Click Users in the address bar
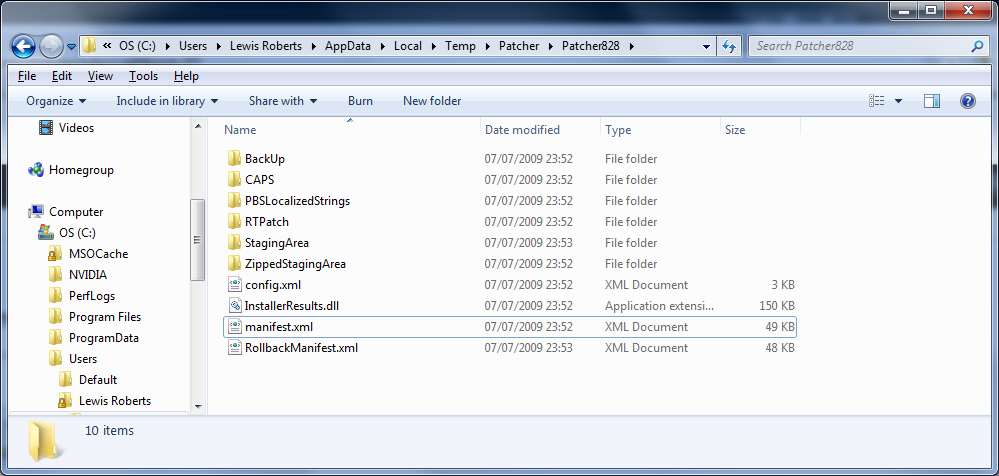Screen dimensions: 999x476 [193, 46]
